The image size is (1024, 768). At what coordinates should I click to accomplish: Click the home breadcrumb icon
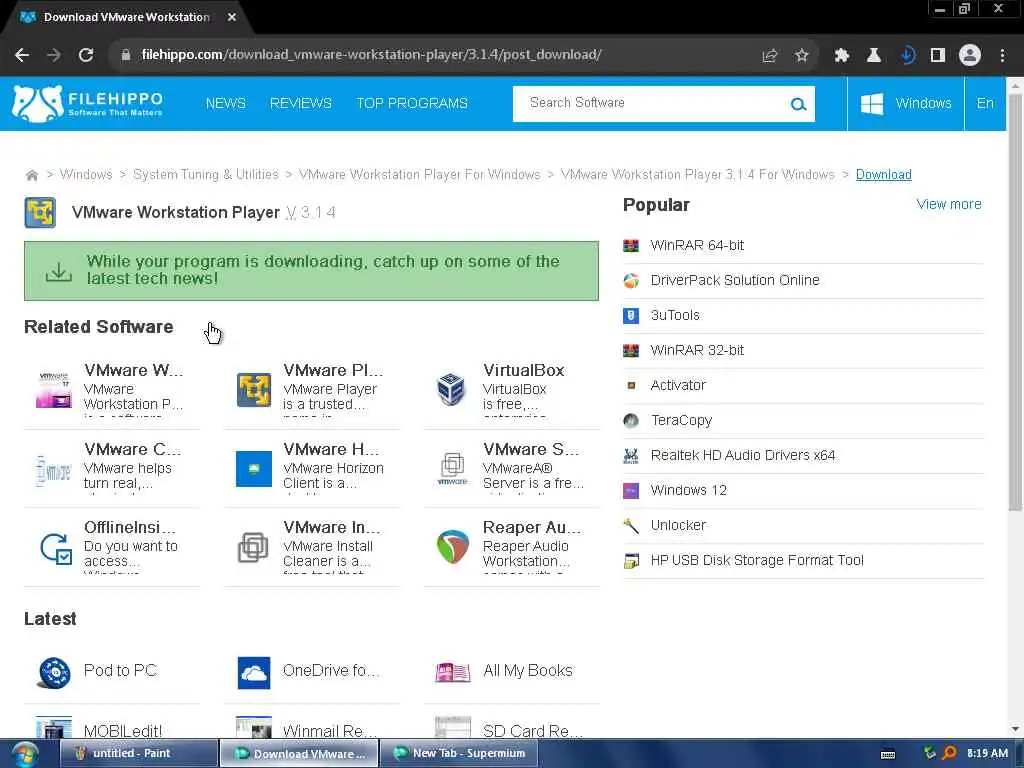[32, 175]
